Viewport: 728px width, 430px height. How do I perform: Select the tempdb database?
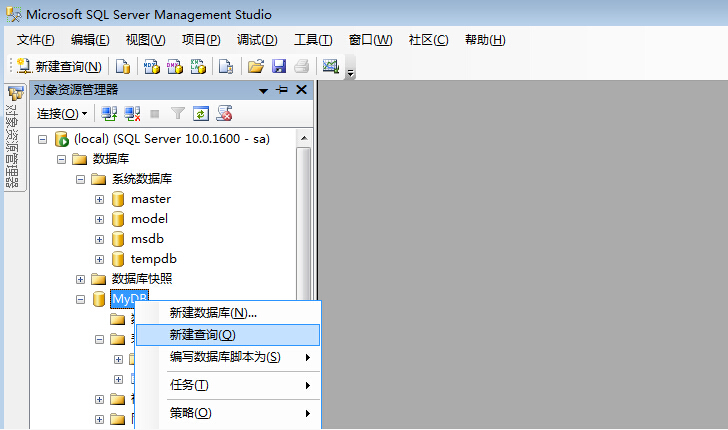[154, 259]
